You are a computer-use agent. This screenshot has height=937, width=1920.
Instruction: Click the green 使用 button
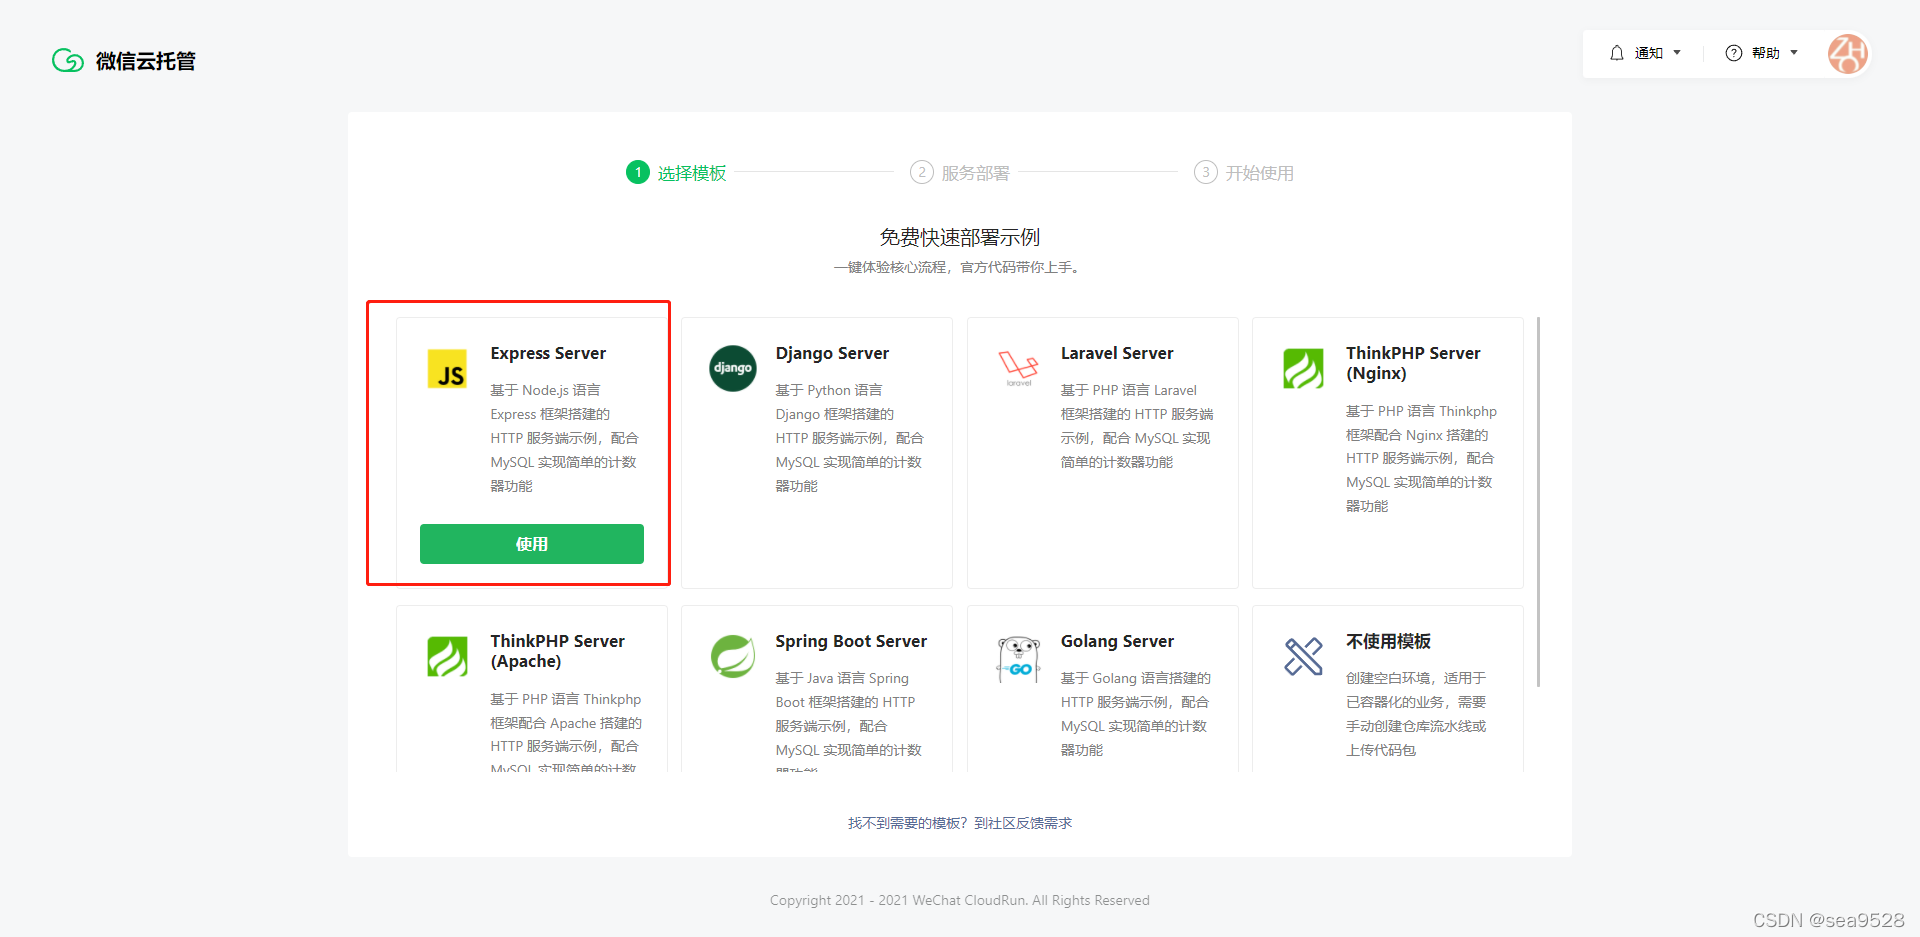pyautogui.click(x=532, y=544)
